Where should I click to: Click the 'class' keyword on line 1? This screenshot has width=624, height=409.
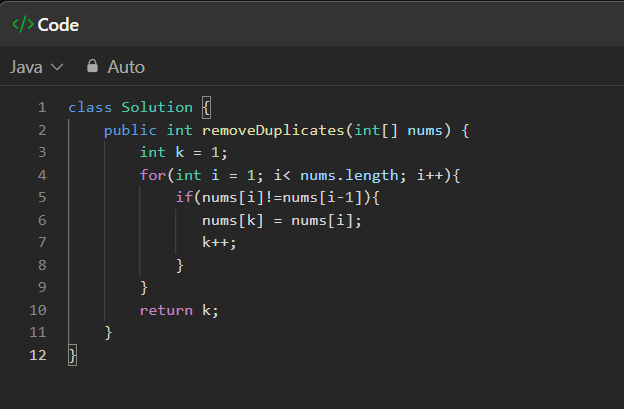coord(90,107)
